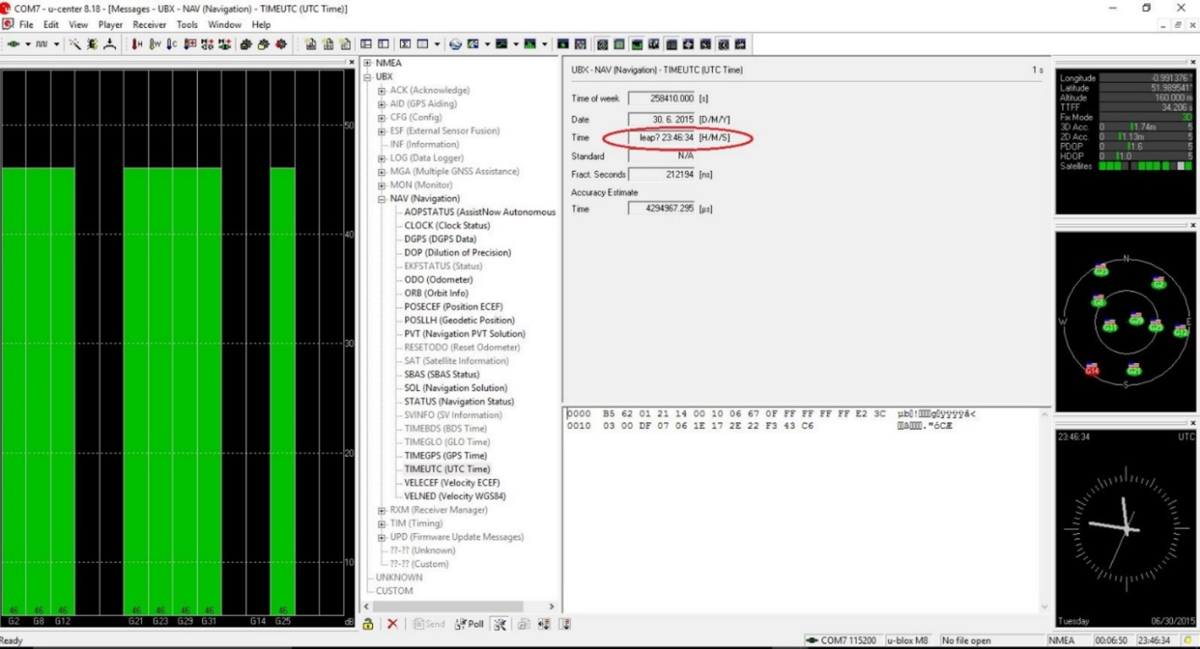1200x649 pixels.
Task: Click the Accuracy Estimate Time field
Action: [x=661, y=208]
